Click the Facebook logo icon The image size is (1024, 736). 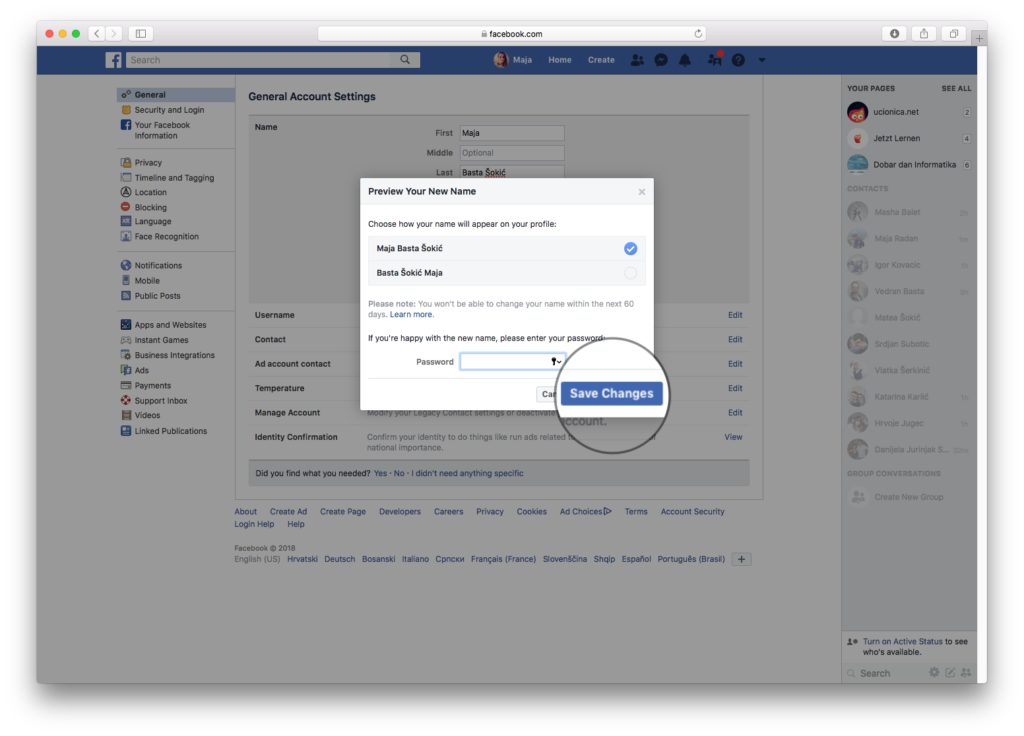click(114, 60)
